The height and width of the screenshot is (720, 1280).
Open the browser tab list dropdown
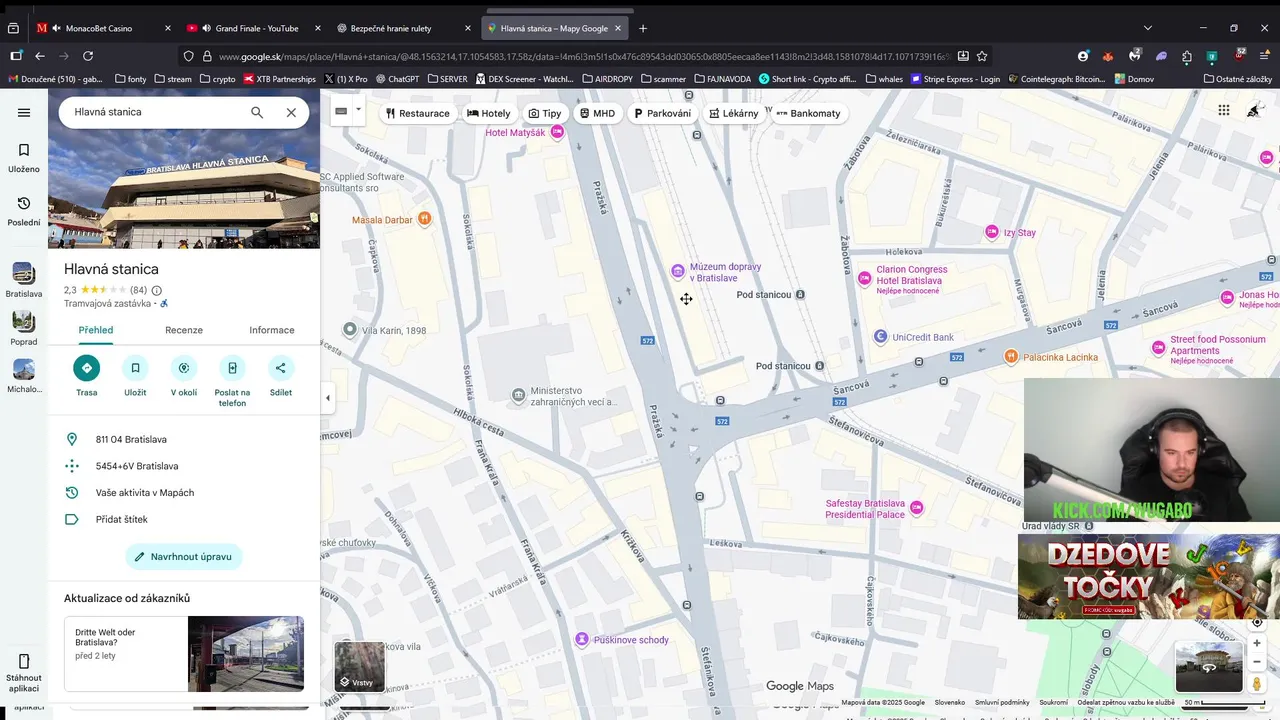click(x=1148, y=28)
